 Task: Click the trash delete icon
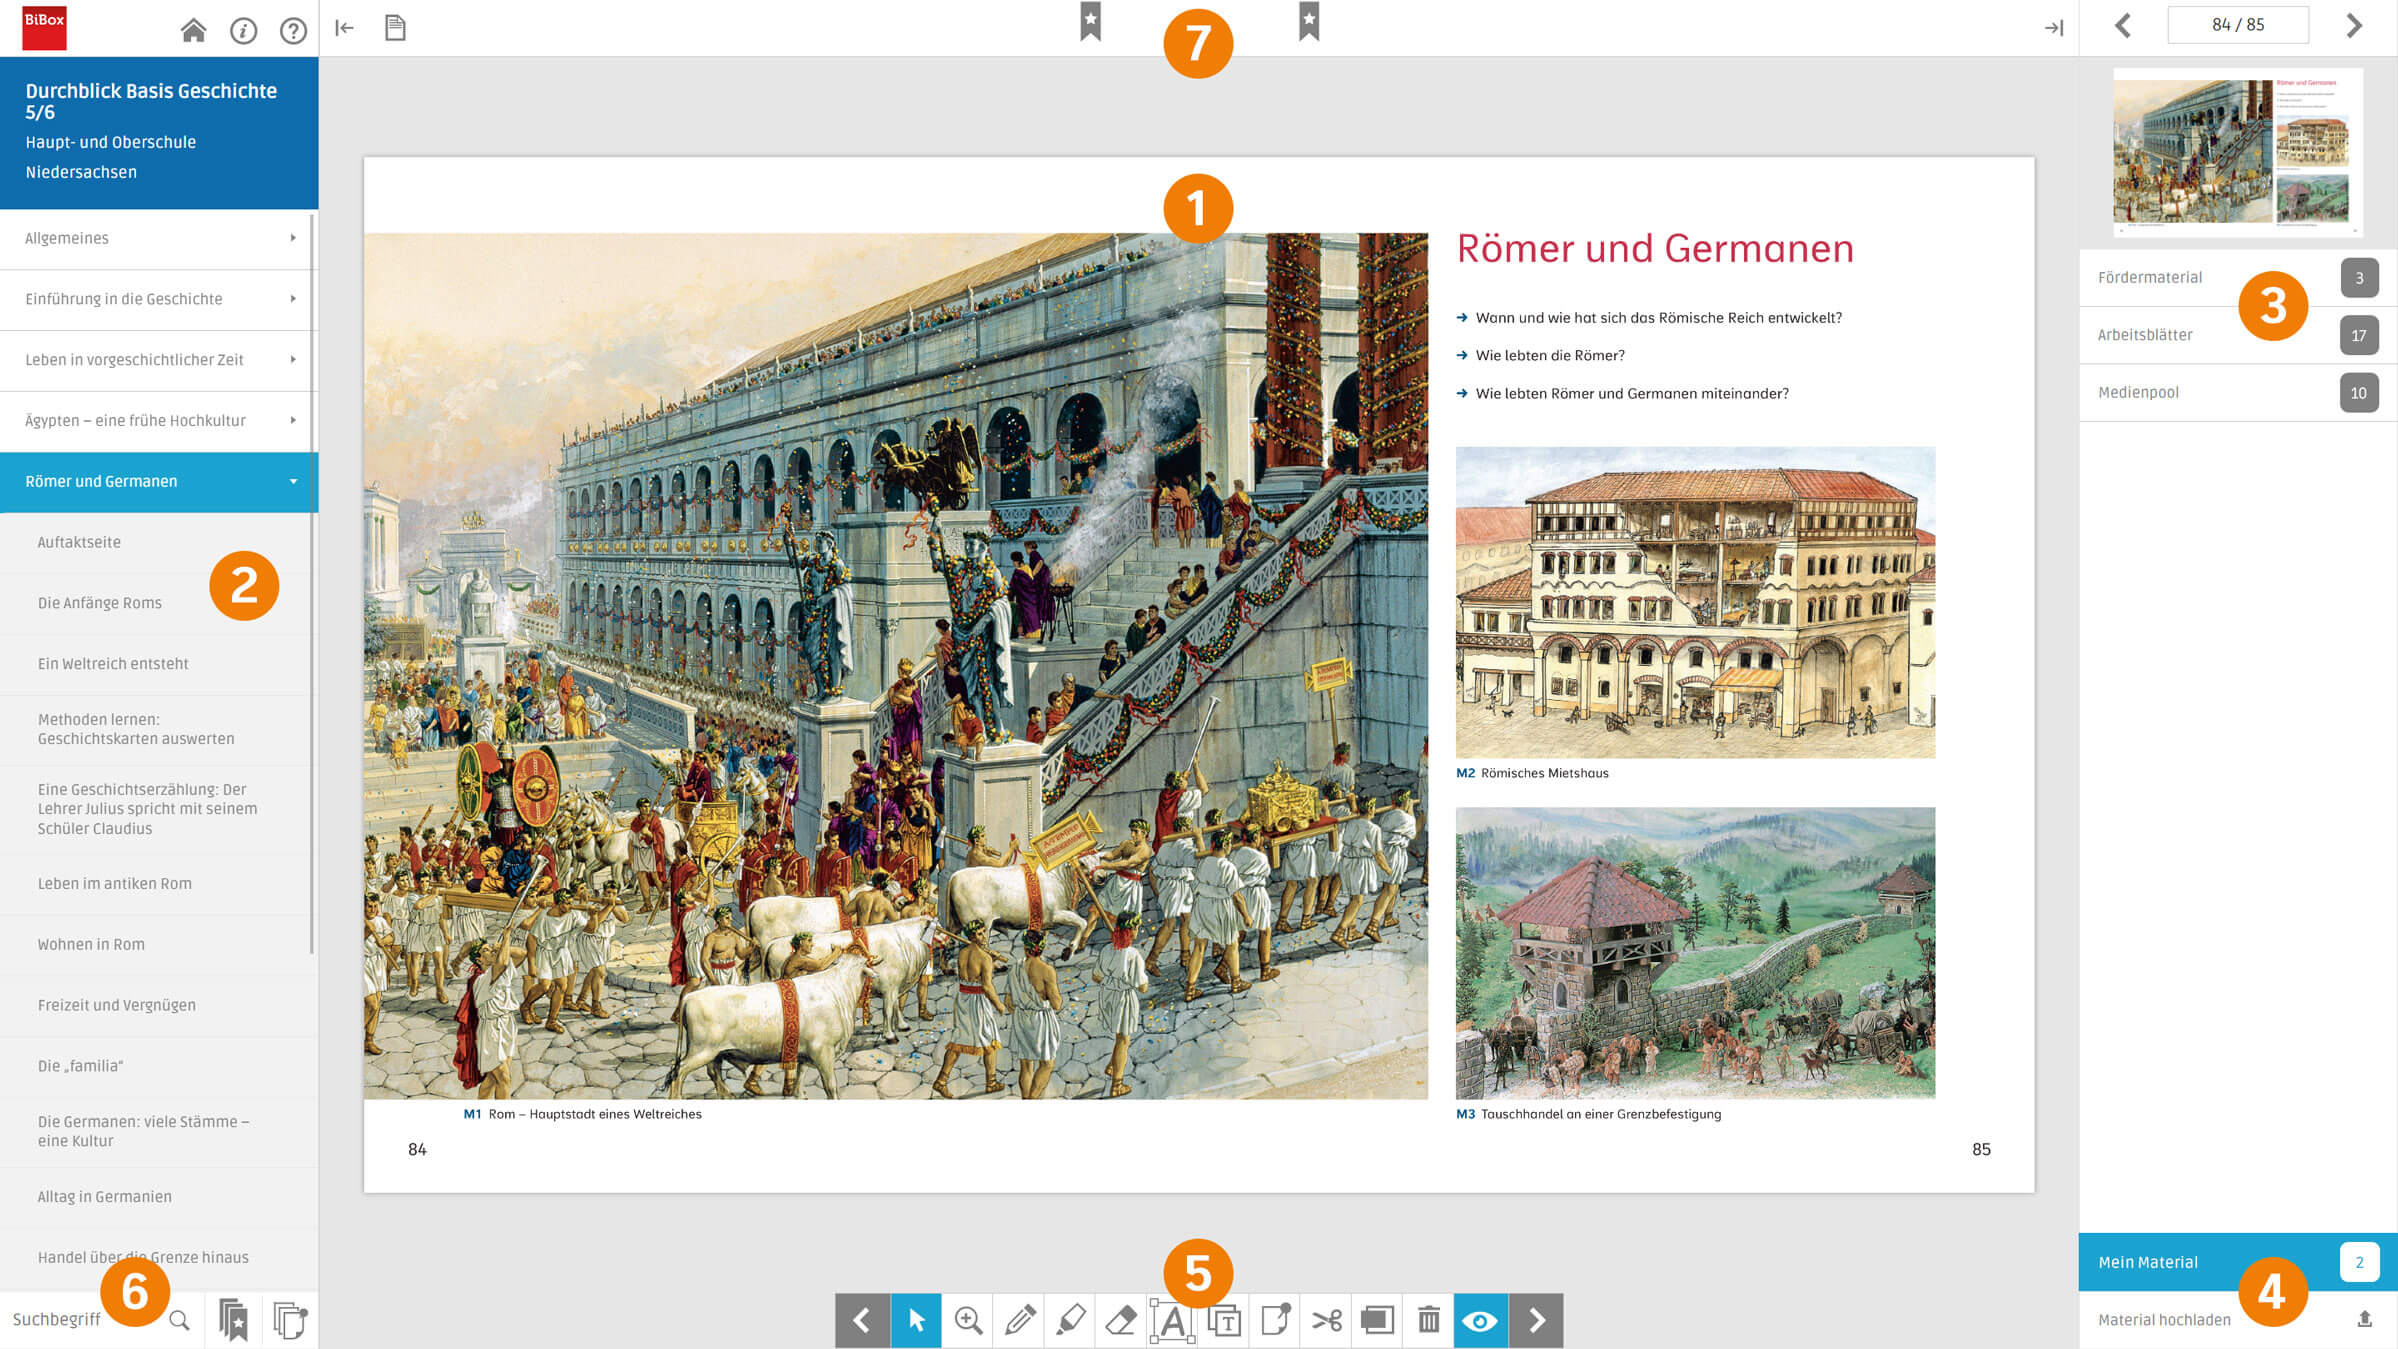1428,1320
